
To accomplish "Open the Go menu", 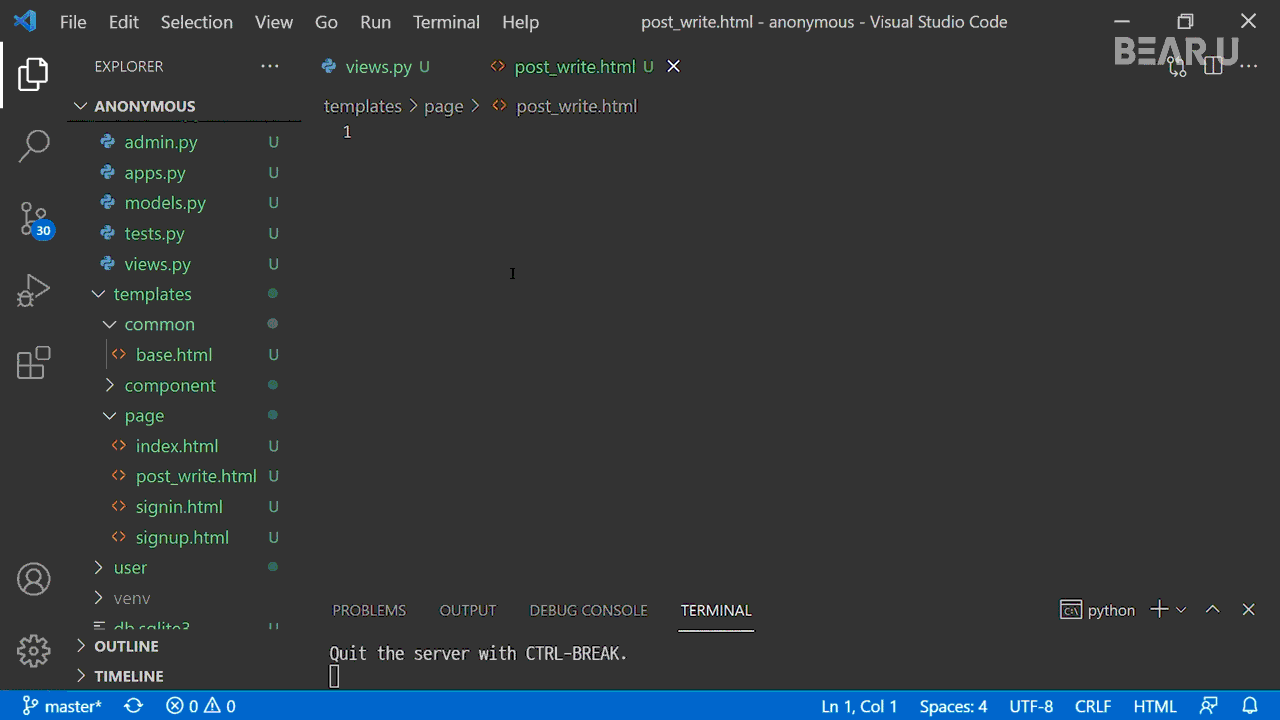I will [x=326, y=22].
